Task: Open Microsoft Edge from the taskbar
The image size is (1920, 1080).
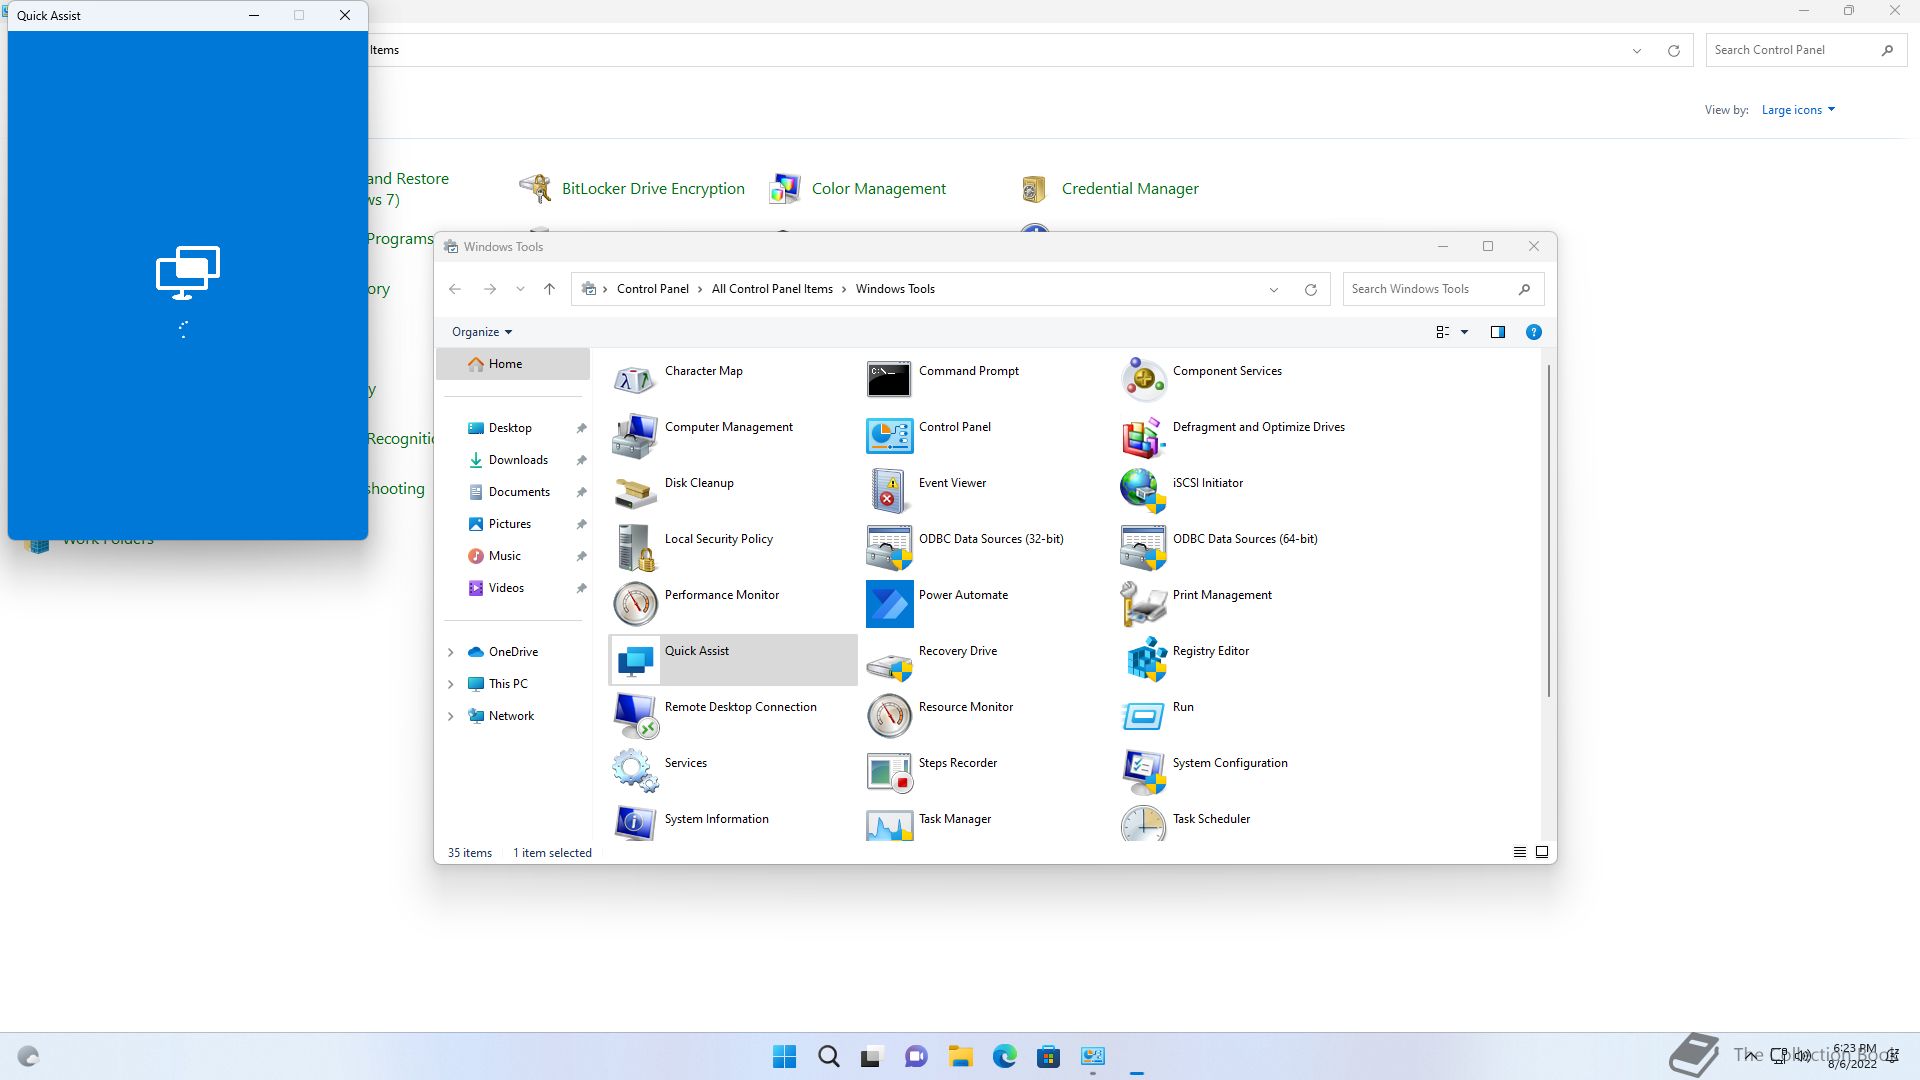Action: coord(1004,1056)
